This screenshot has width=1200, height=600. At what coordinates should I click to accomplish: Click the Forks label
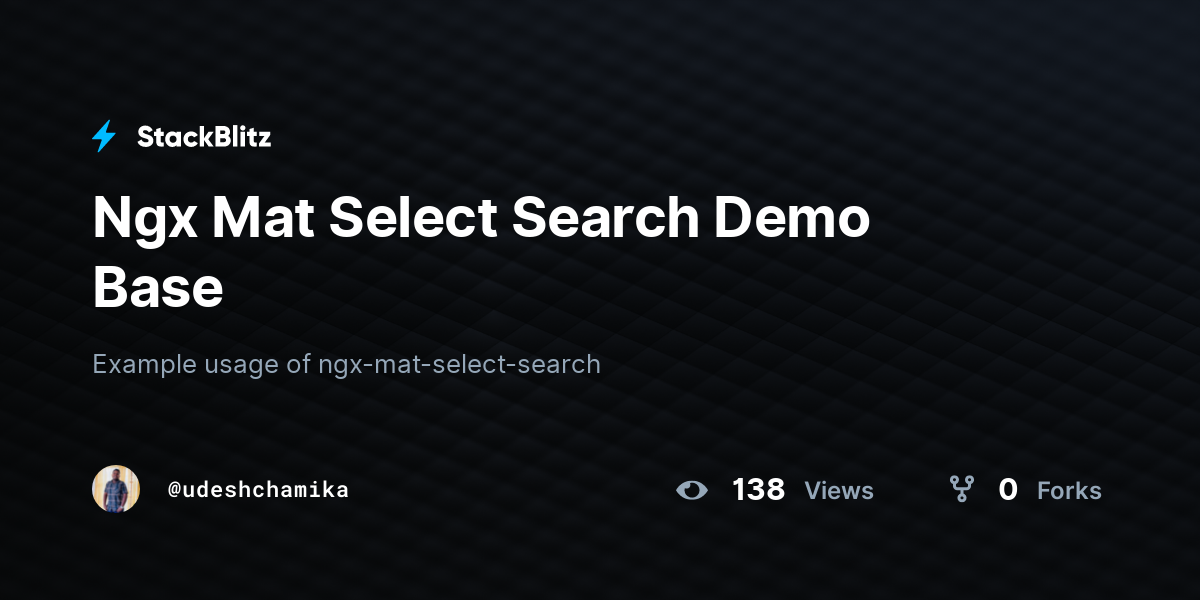point(1069,491)
